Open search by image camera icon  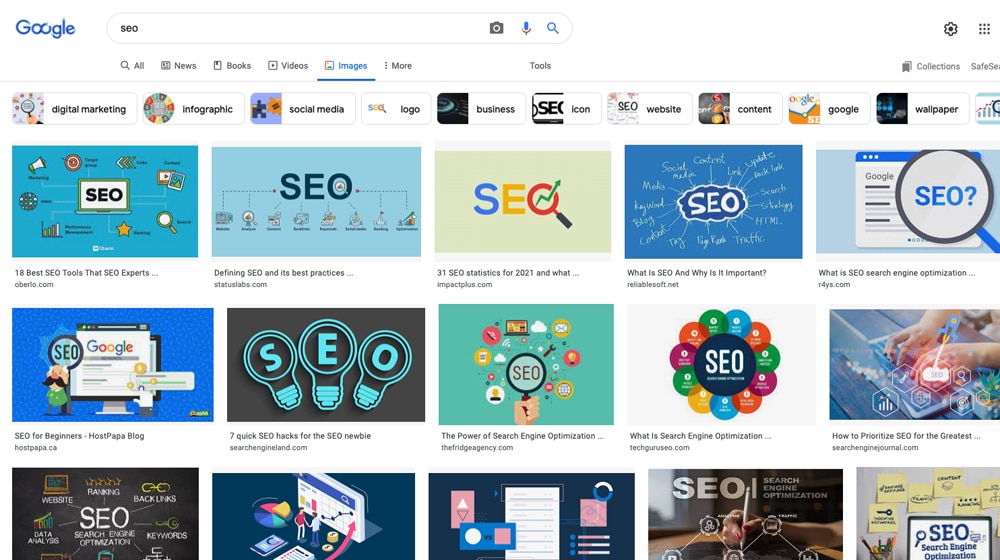point(496,28)
